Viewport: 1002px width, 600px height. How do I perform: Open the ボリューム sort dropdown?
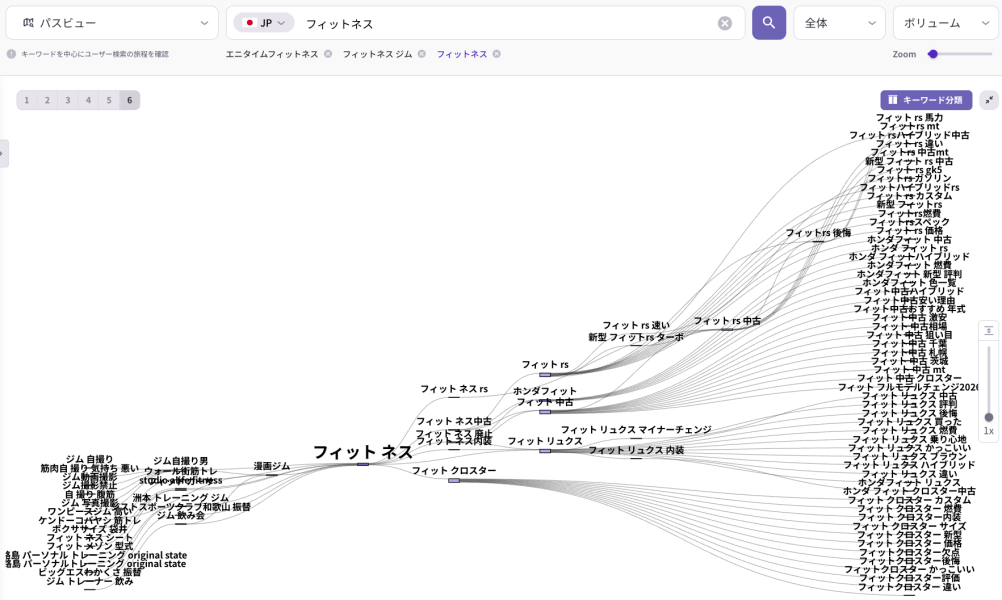tap(944, 22)
